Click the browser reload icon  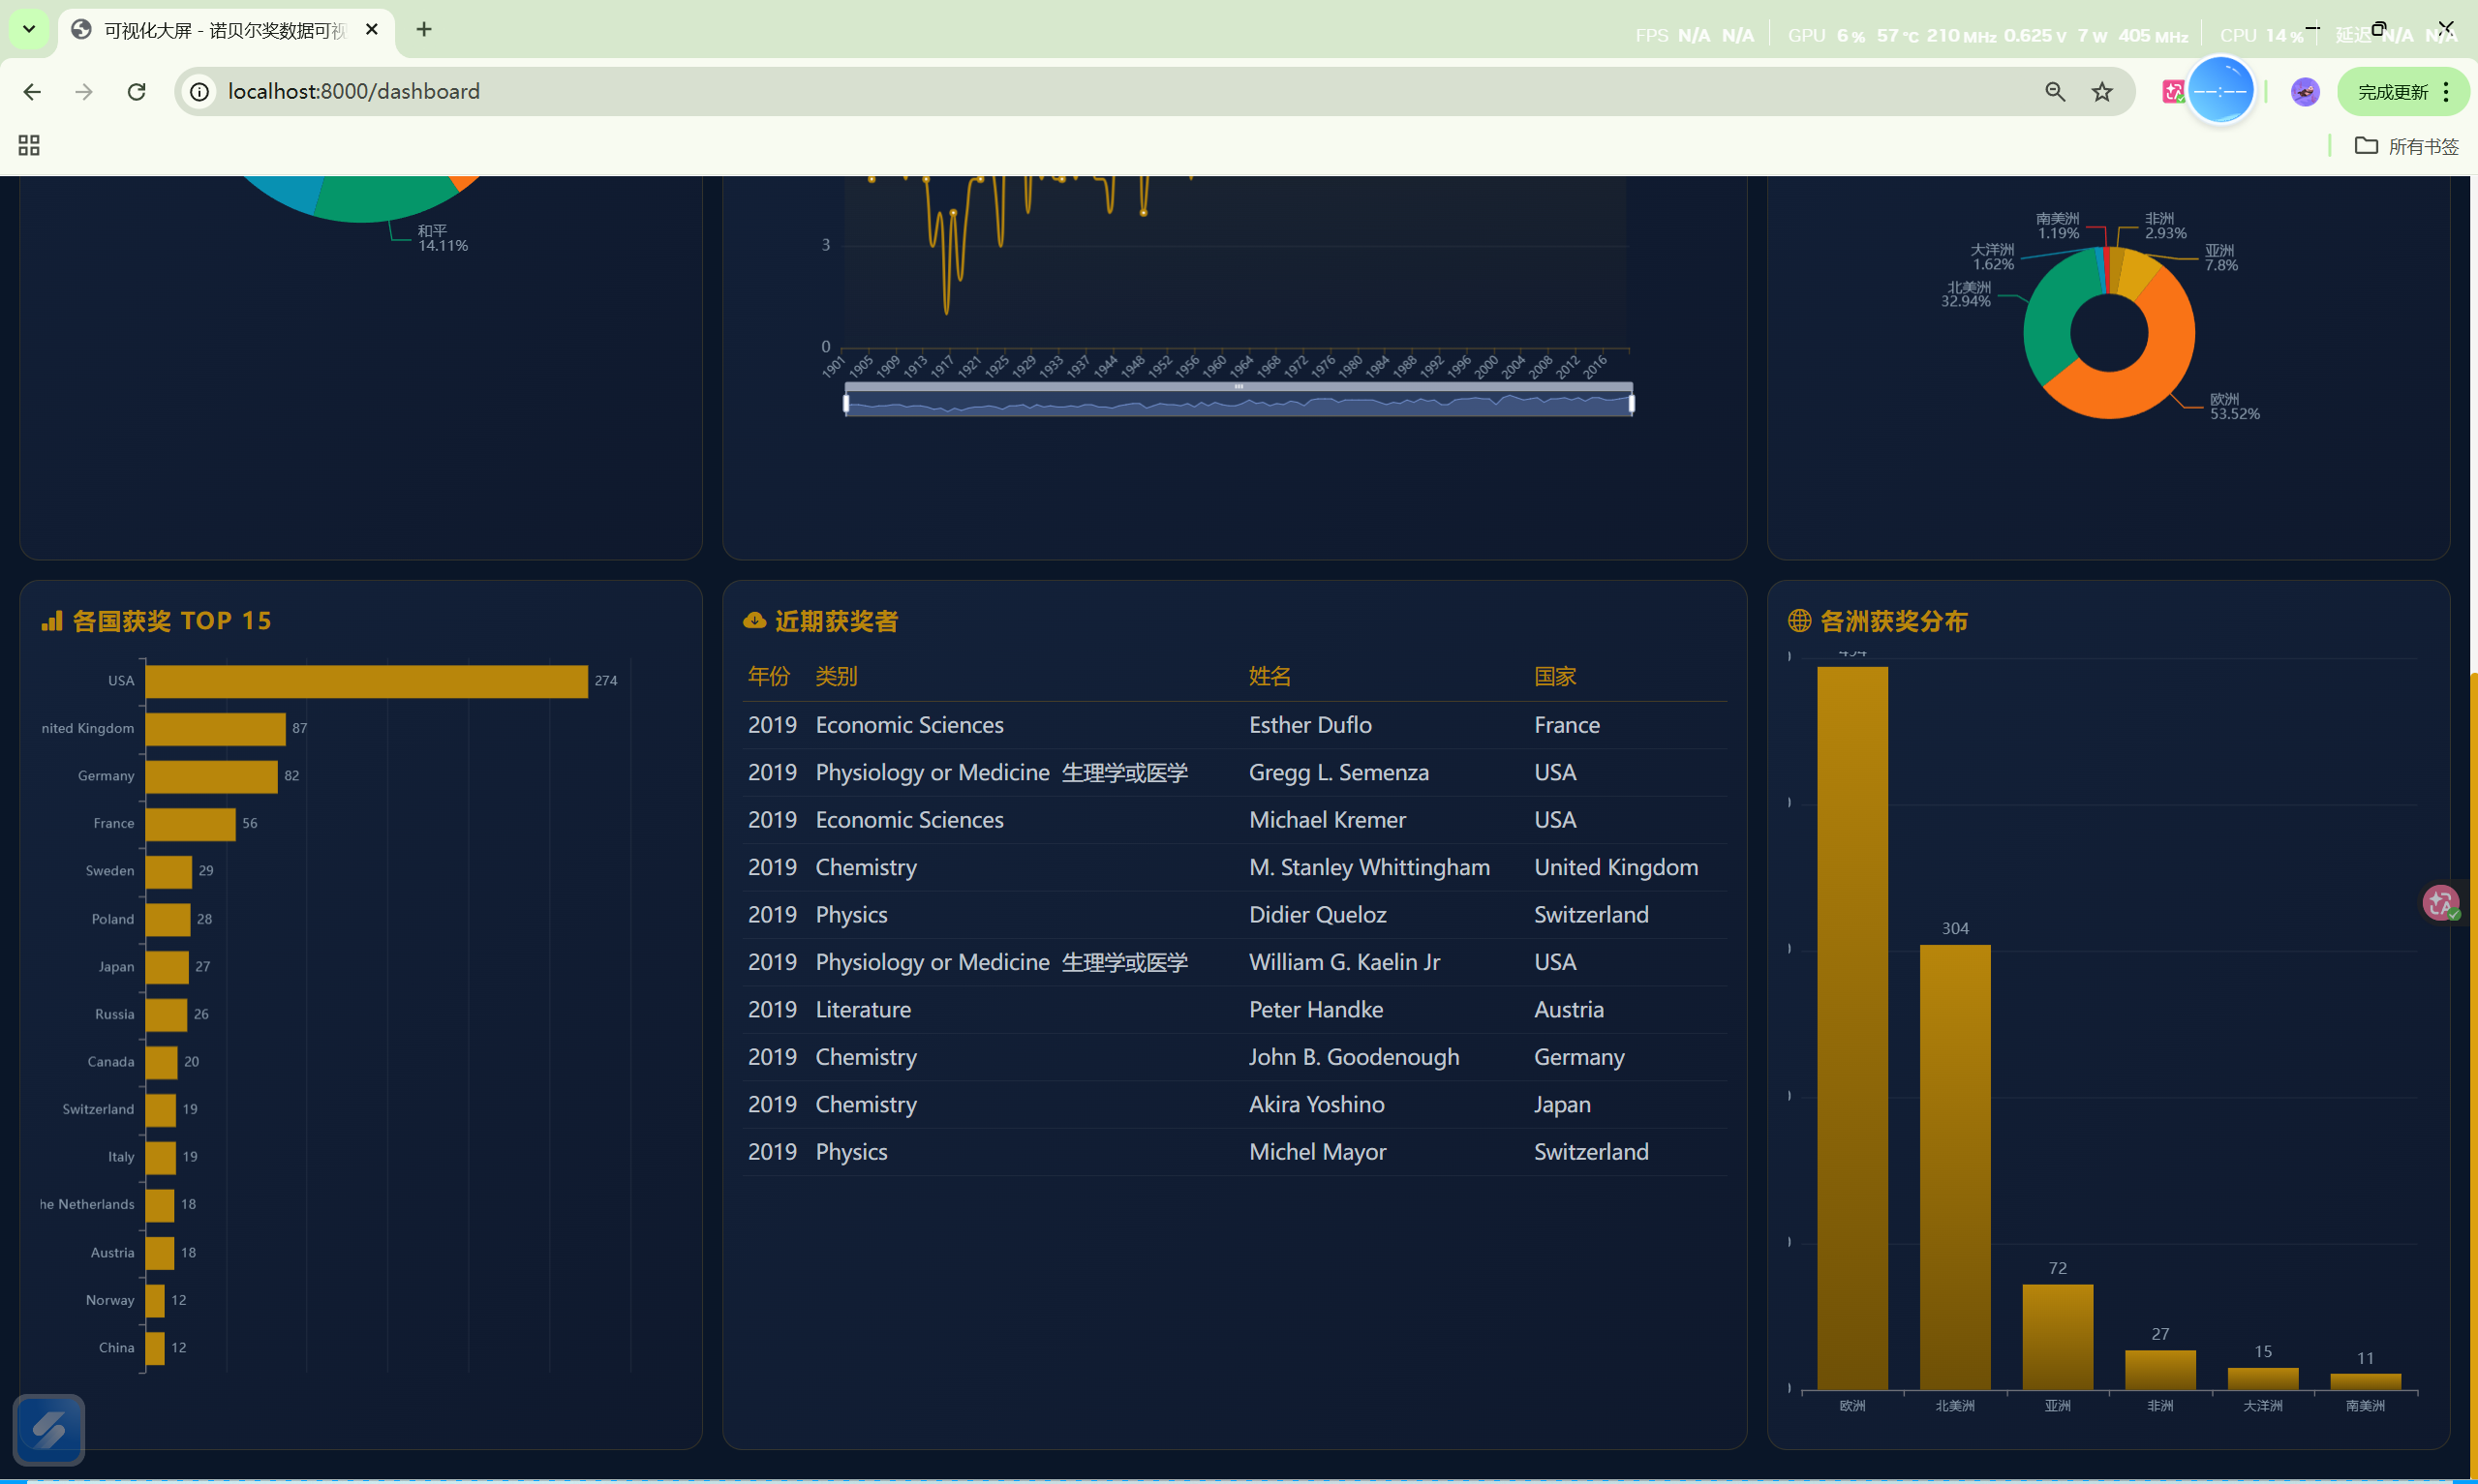137,92
